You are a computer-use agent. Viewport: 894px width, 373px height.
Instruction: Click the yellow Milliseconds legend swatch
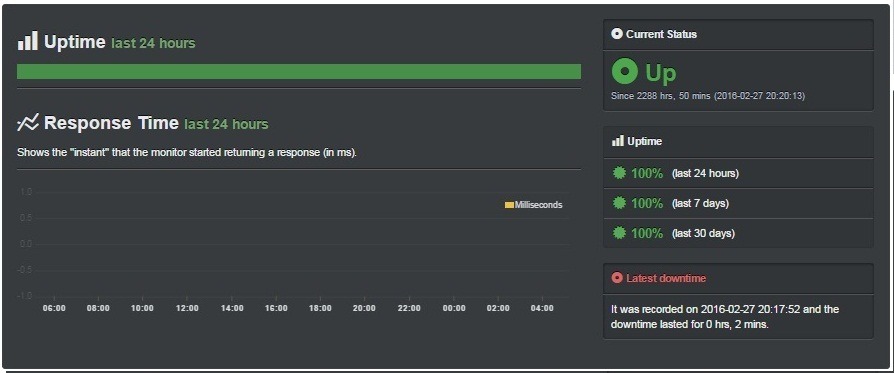(x=509, y=205)
